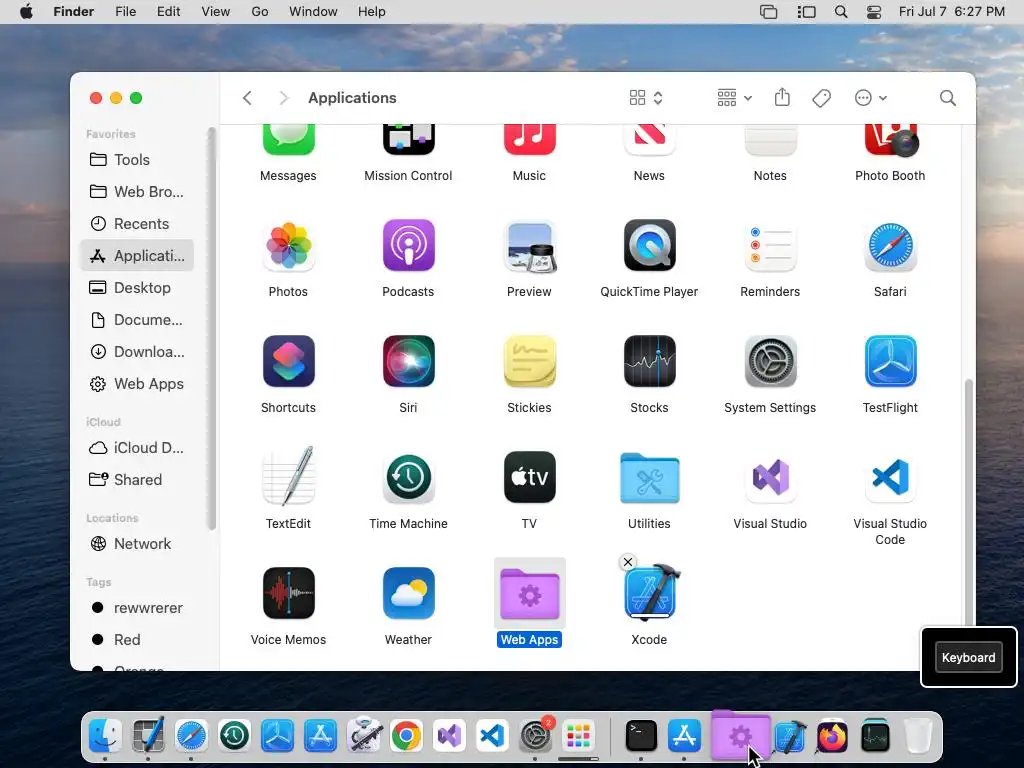The height and width of the screenshot is (768, 1024).
Task: Open the Edit menu
Action: tap(168, 12)
